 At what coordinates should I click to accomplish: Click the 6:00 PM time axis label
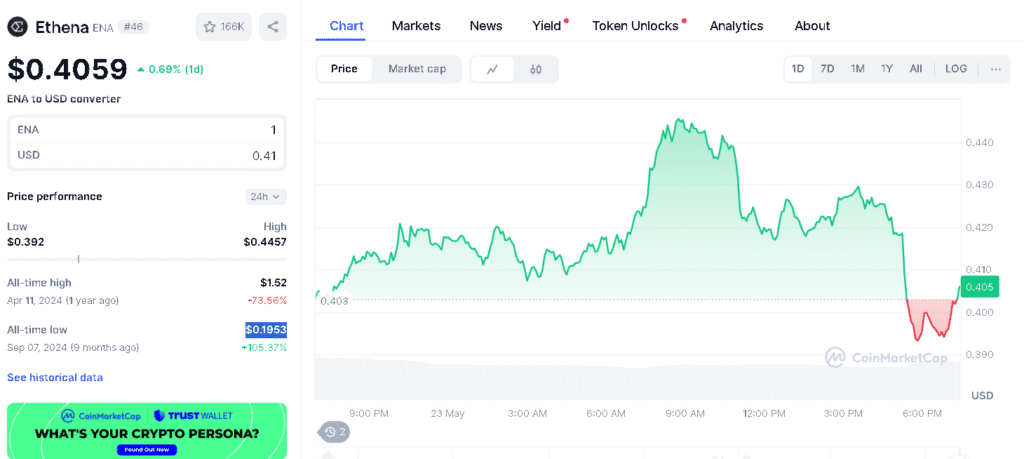(921, 413)
